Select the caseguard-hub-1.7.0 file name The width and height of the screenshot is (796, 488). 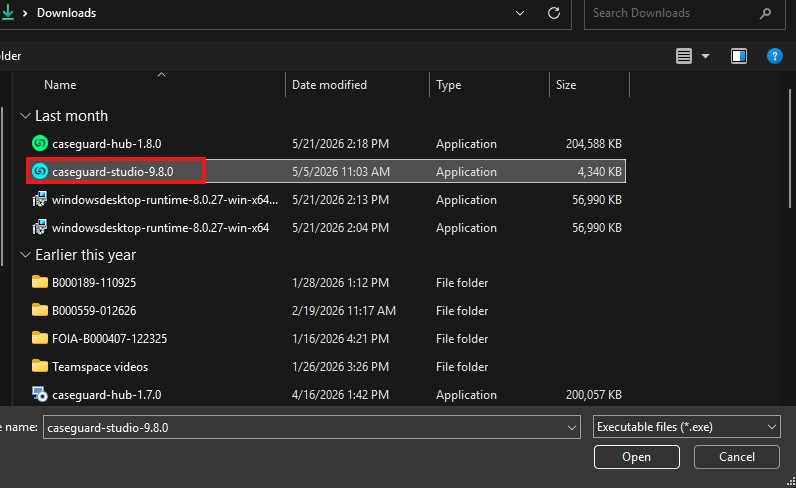(107, 395)
